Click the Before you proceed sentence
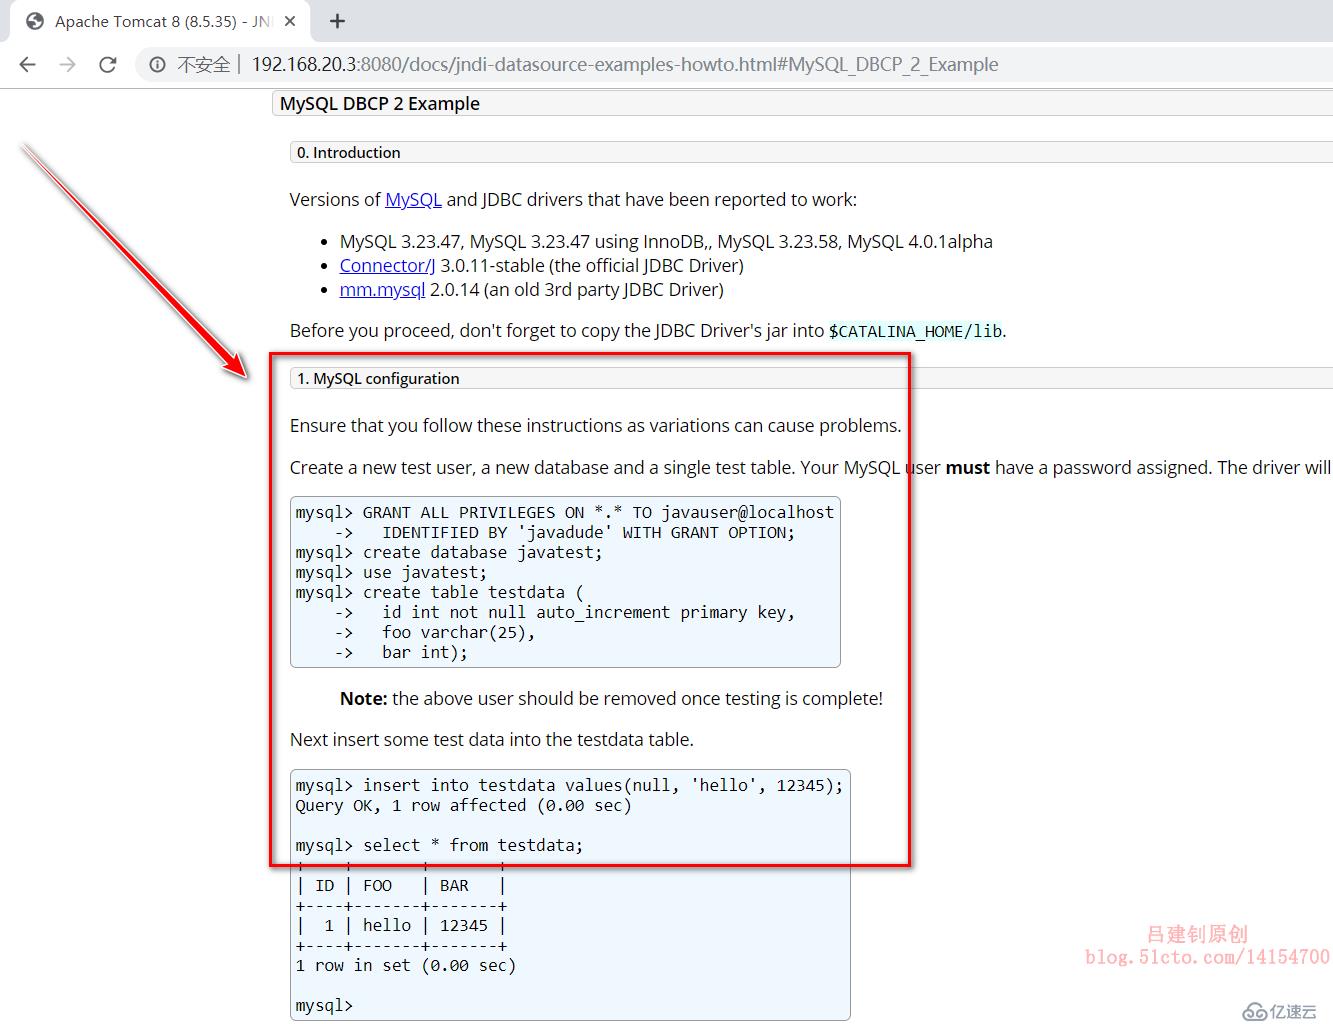 click(648, 331)
